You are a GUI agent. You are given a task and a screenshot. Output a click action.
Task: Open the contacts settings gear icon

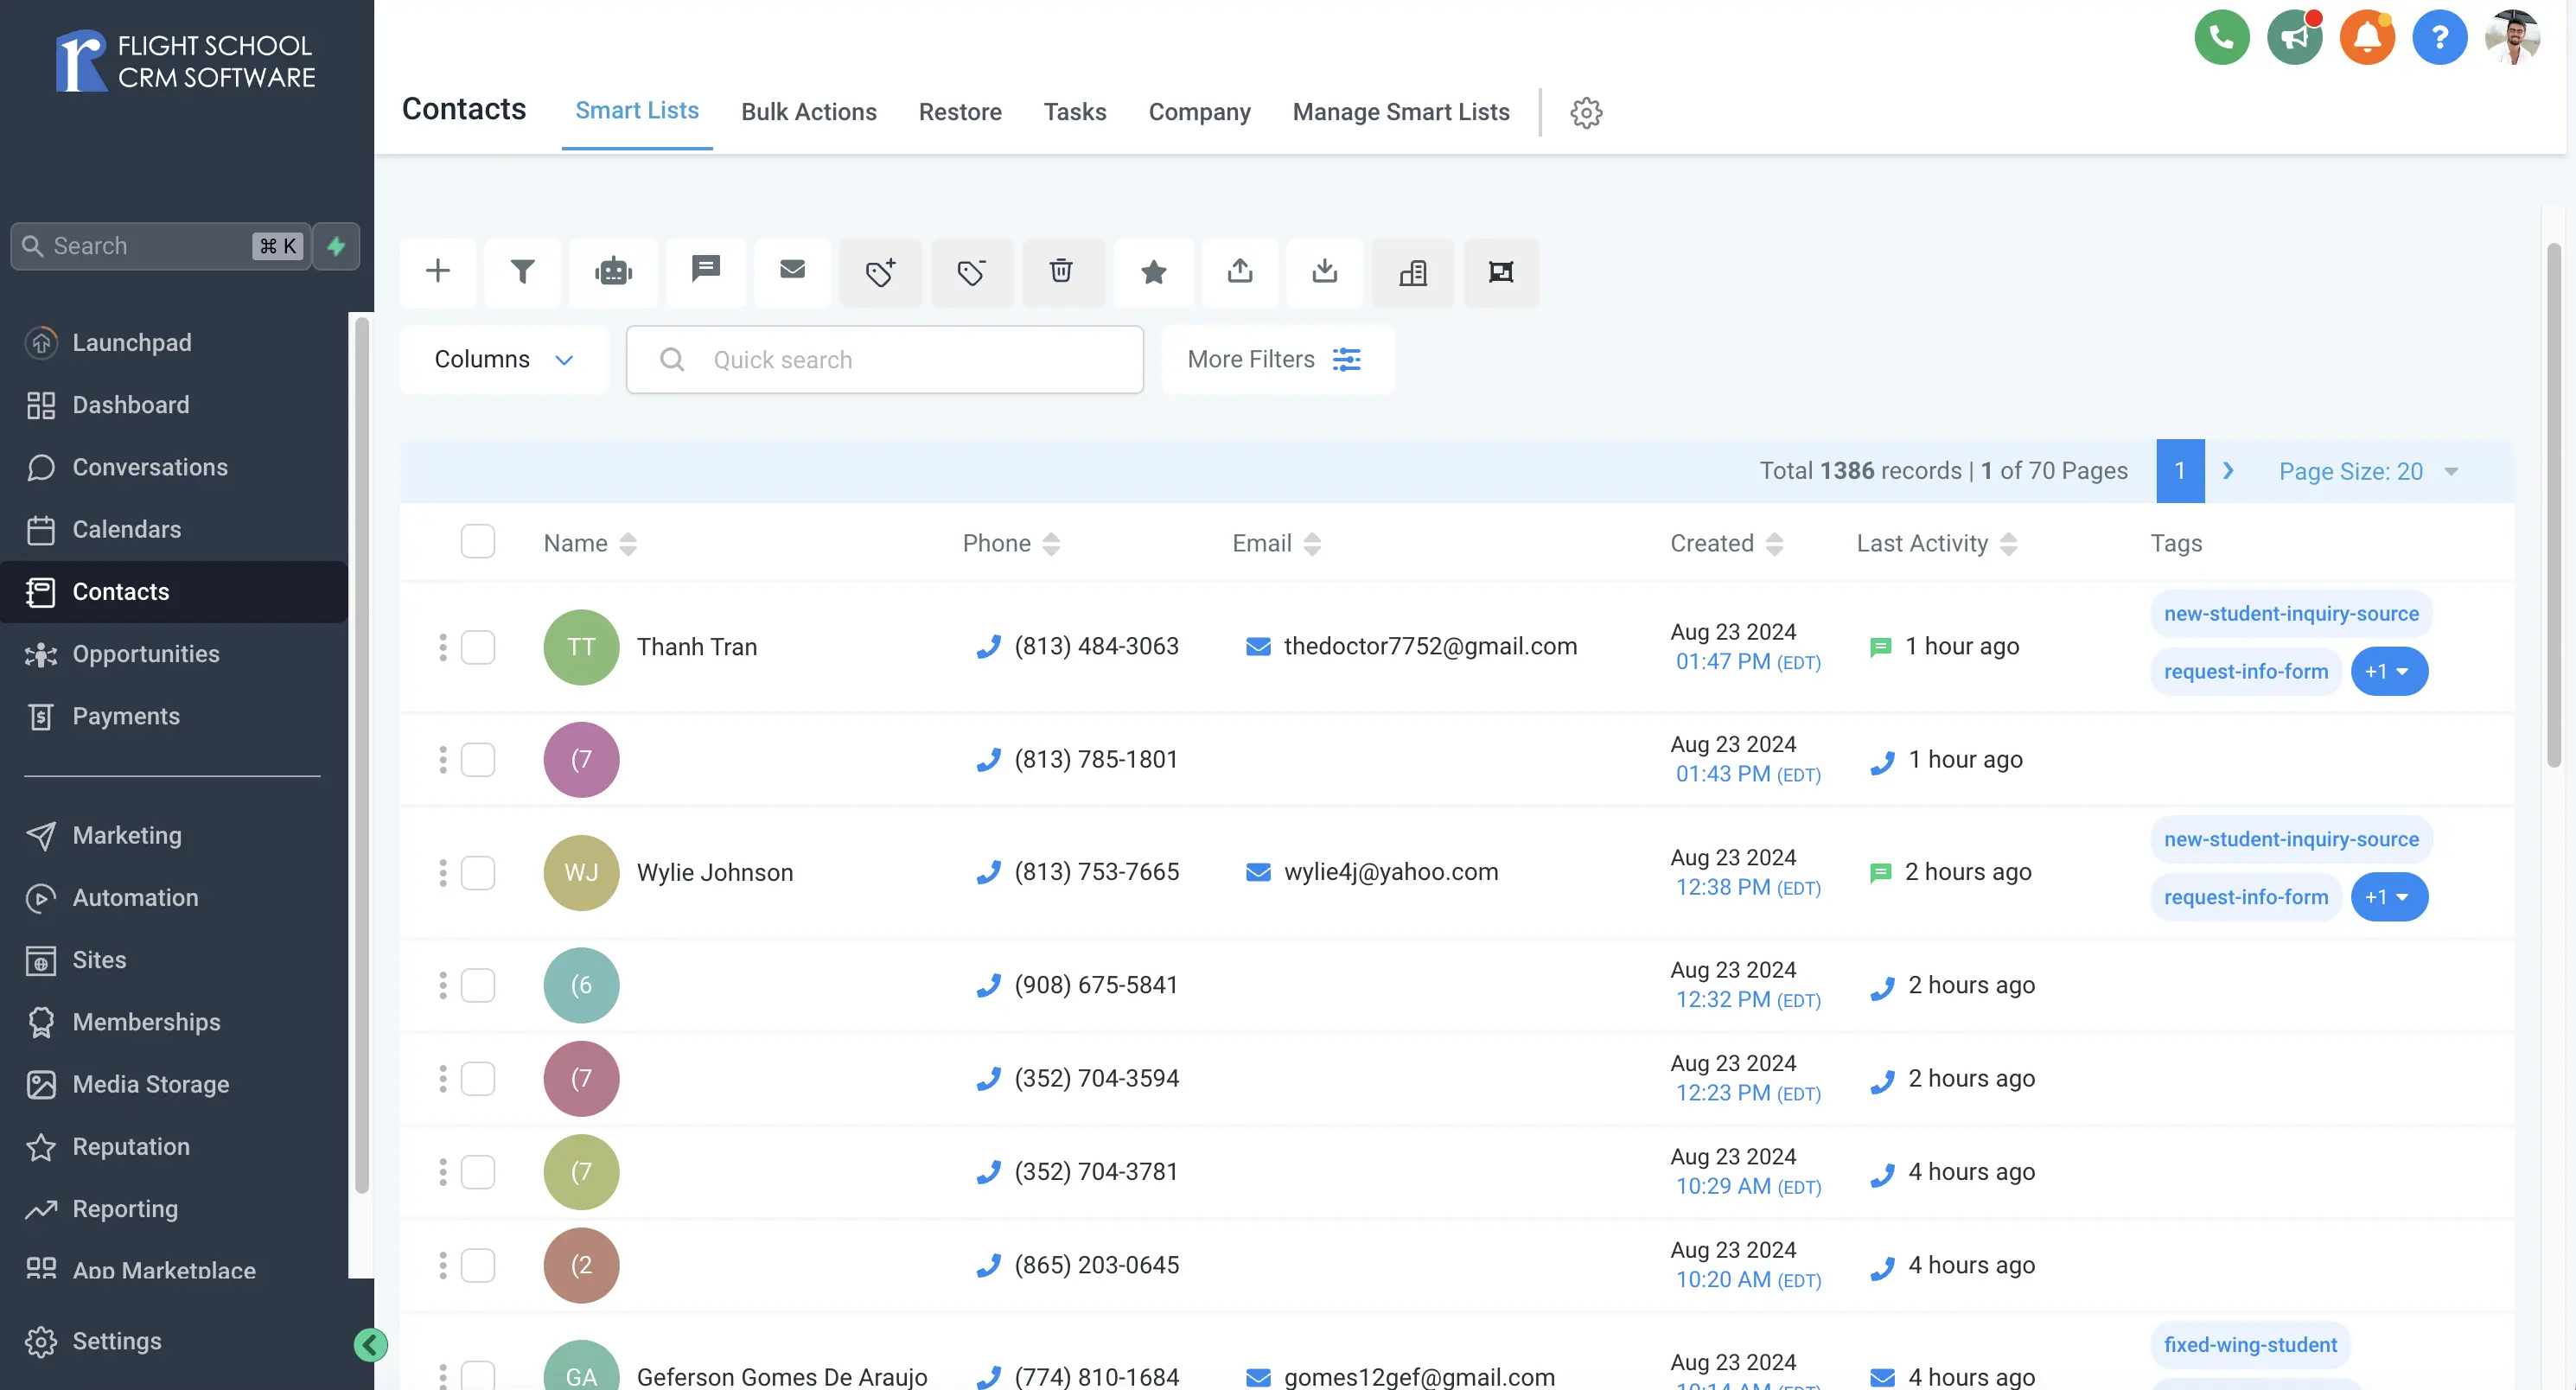click(x=1586, y=112)
